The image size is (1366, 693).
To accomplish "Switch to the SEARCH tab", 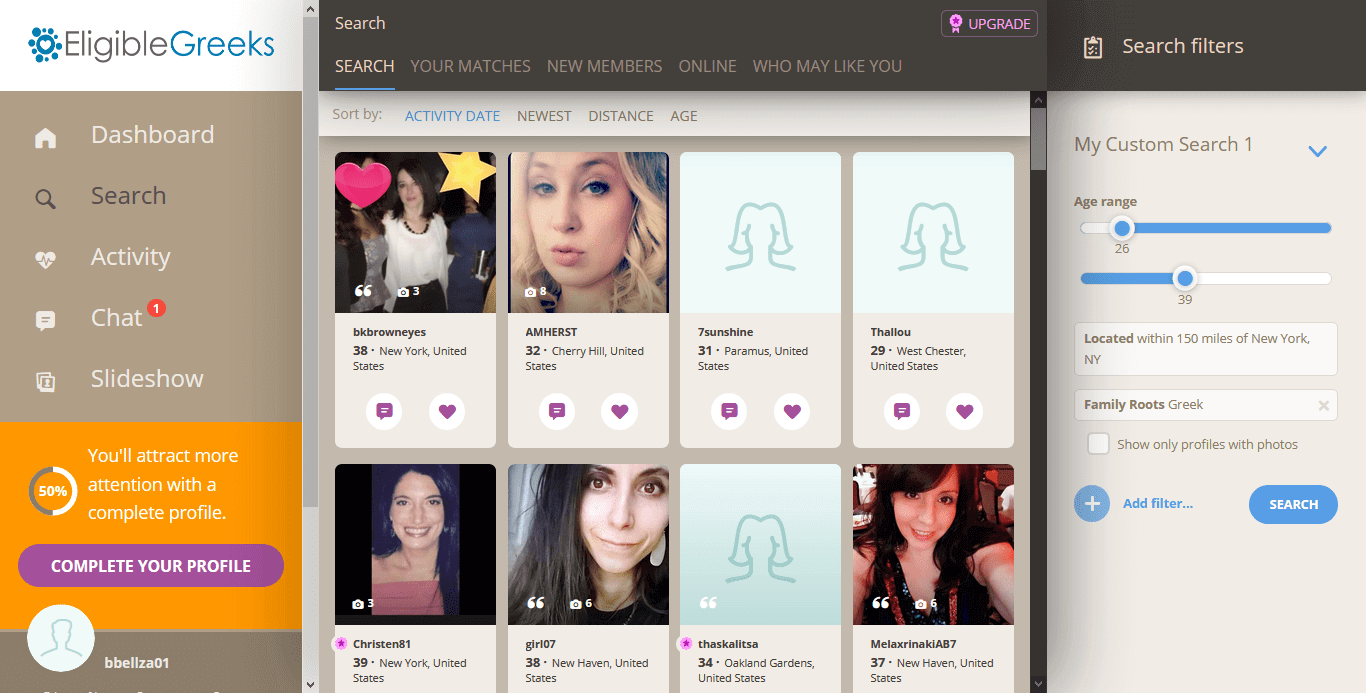I will (x=364, y=66).
